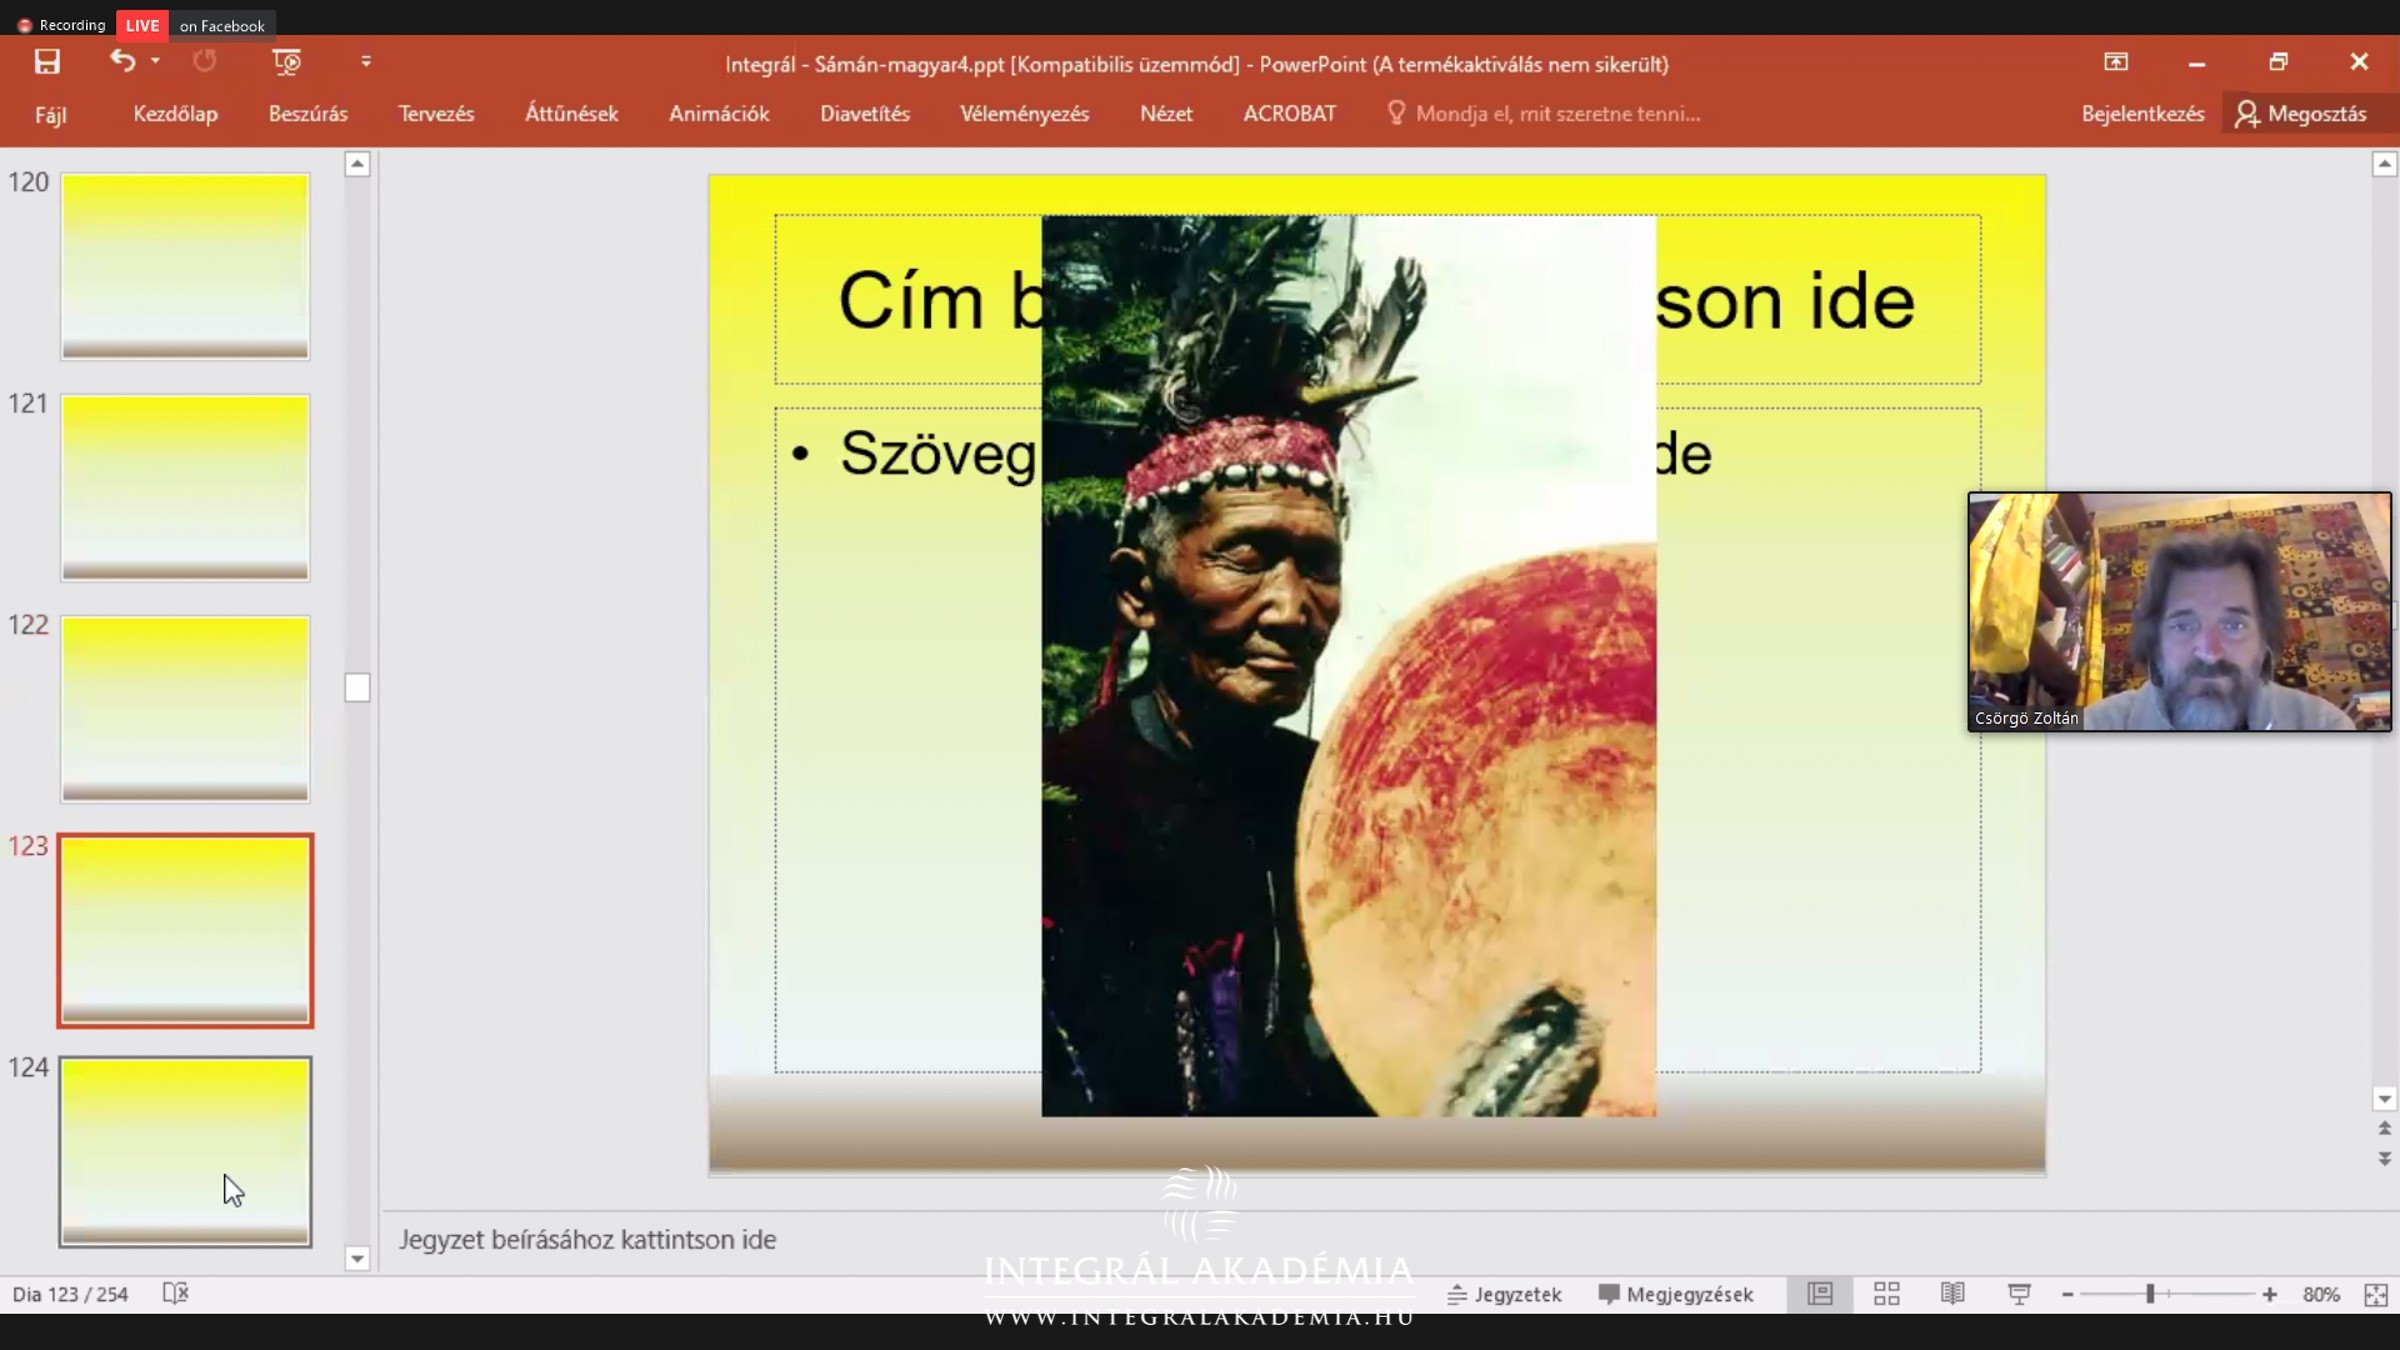The width and height of the screenshot is (2400, 1350).
Task: Toggle the Megjegyzések comments pane
Action: pyautogui.click(x=1676, y=1294)
